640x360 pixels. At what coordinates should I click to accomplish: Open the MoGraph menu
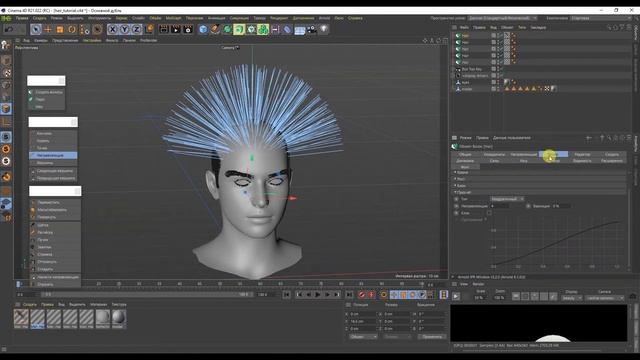[173, 18]
